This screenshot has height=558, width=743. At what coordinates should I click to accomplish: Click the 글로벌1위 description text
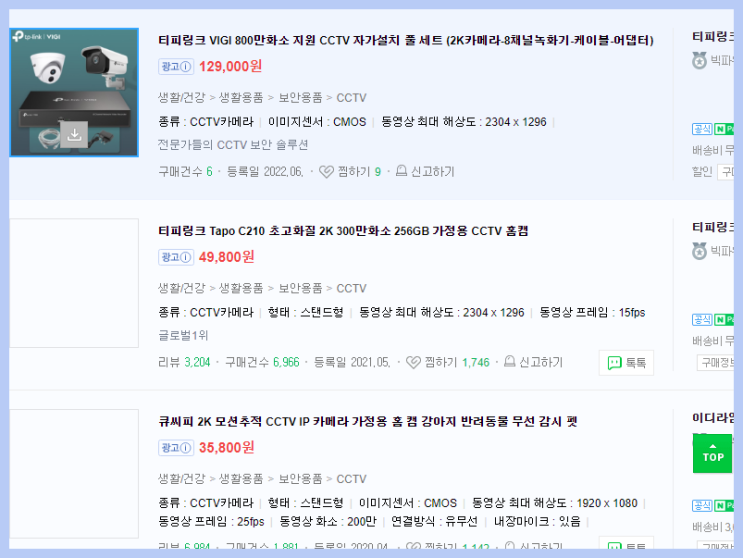(x=183, y=335)
